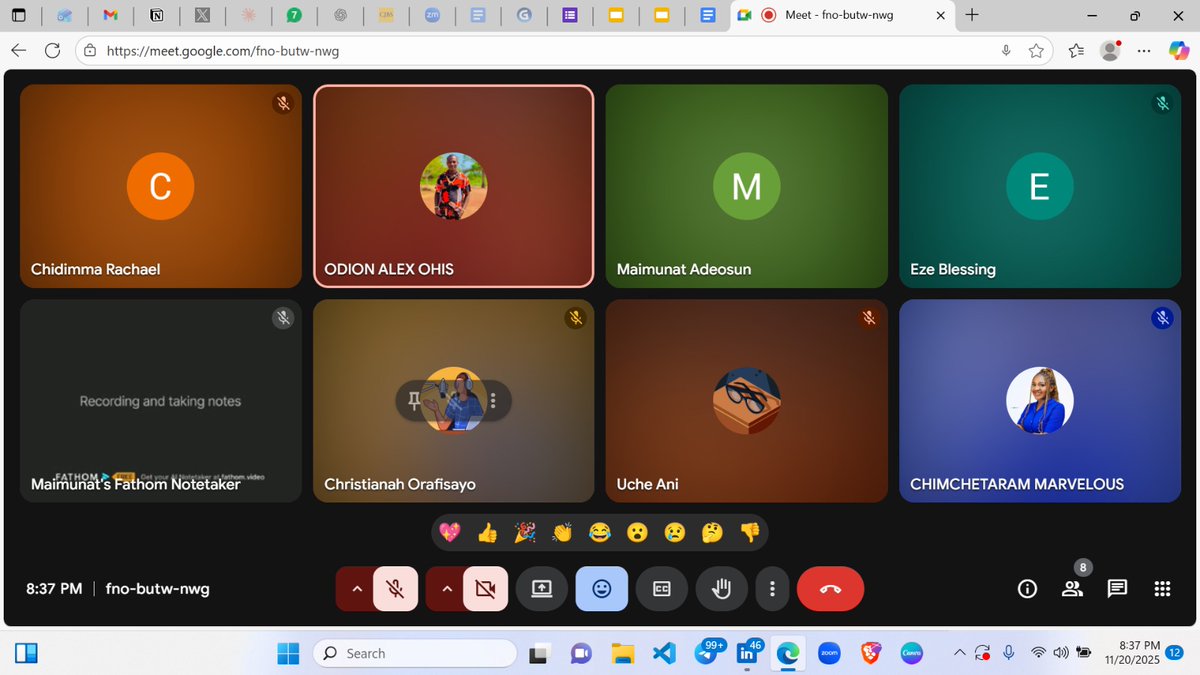Open the more options three-dot menu

(x=772, y=589)
